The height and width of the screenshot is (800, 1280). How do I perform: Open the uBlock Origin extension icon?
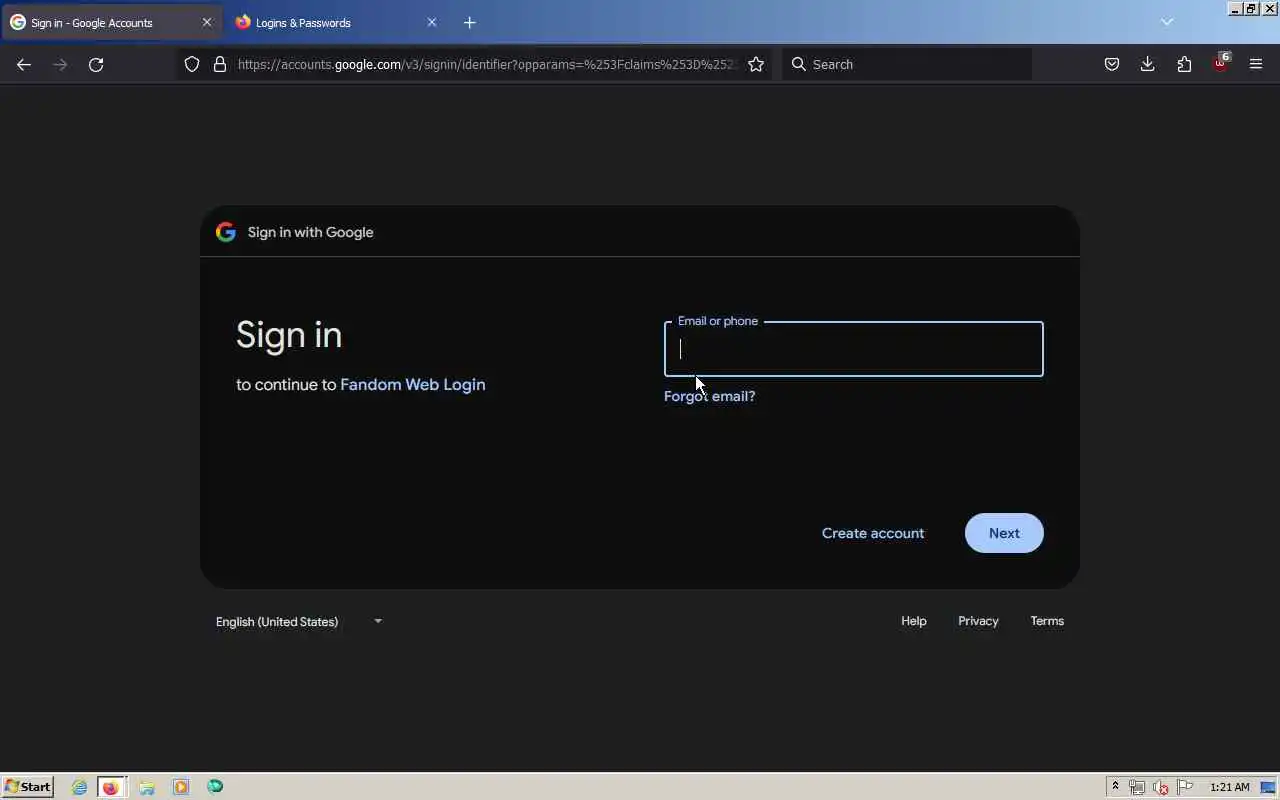[1220, 64]
